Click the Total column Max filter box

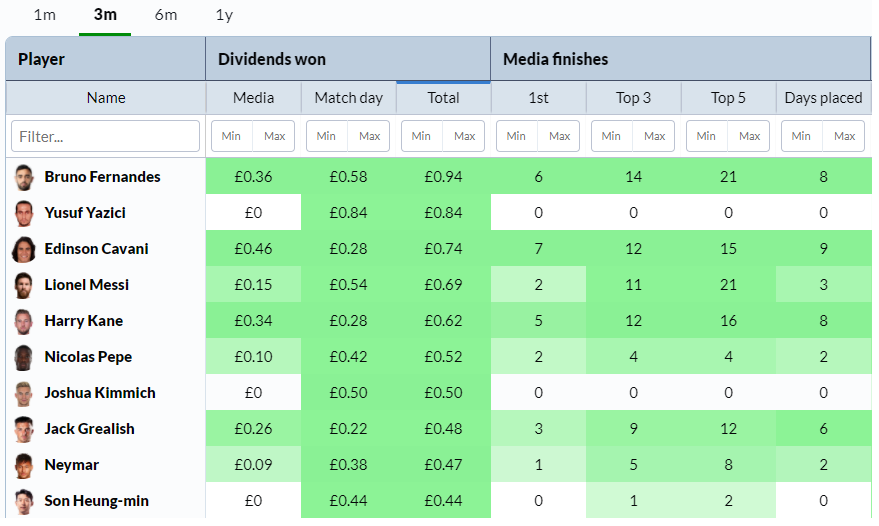tap(464, 136)
